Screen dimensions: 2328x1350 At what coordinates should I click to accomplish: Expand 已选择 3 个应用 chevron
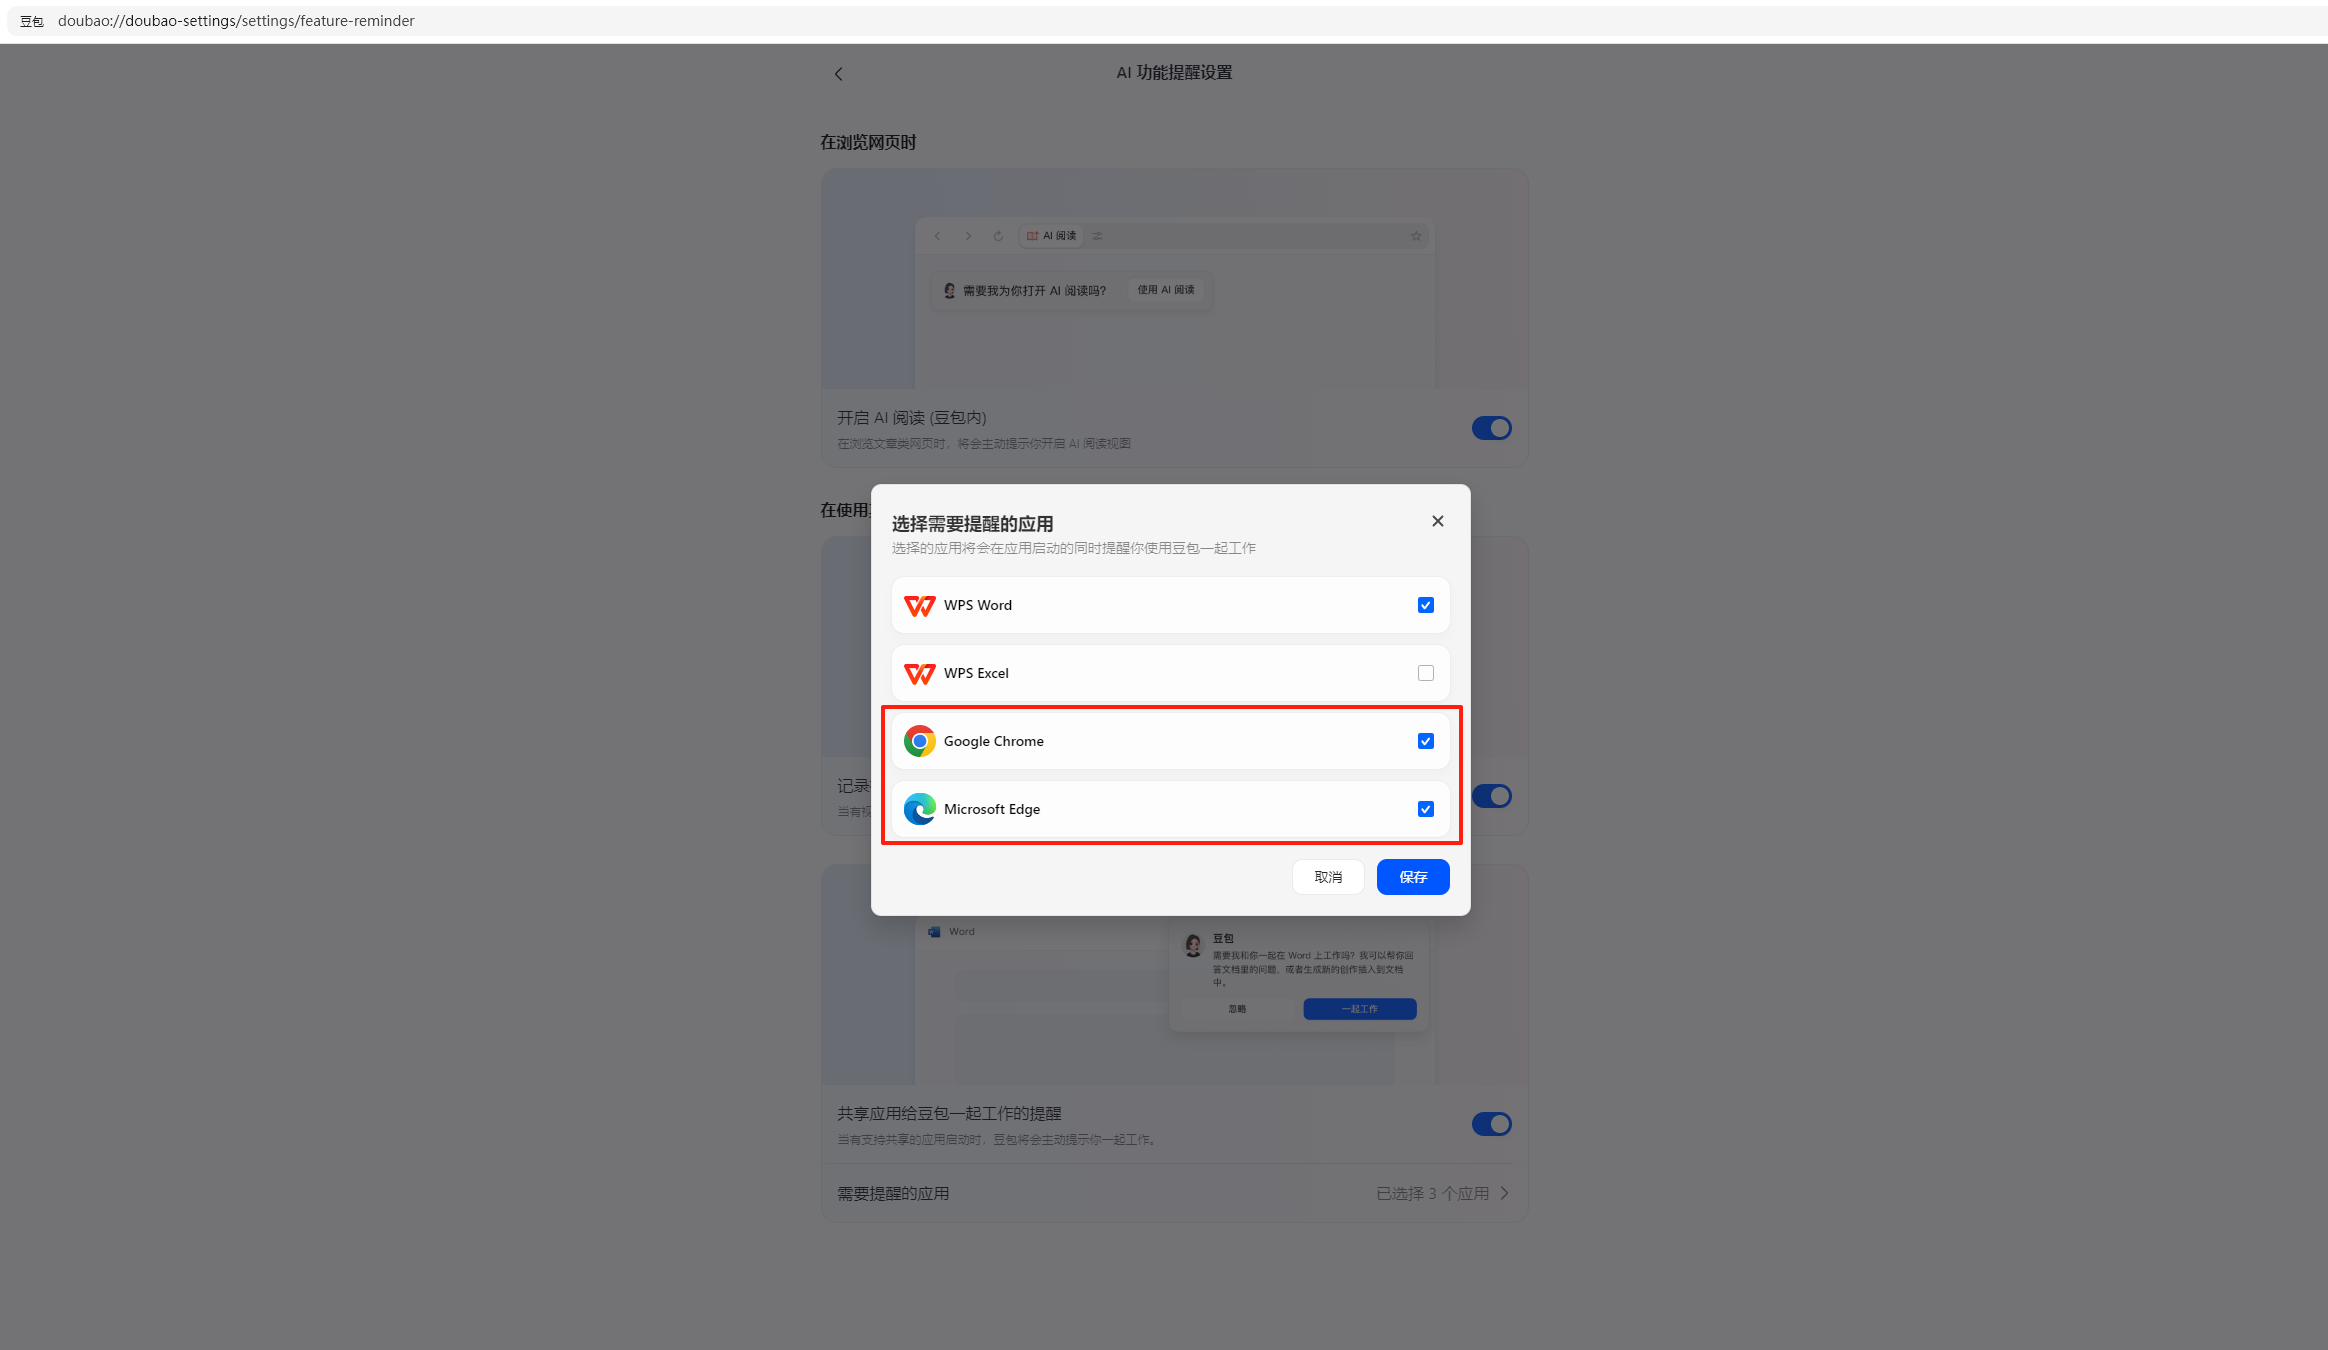[1504, 1193]
